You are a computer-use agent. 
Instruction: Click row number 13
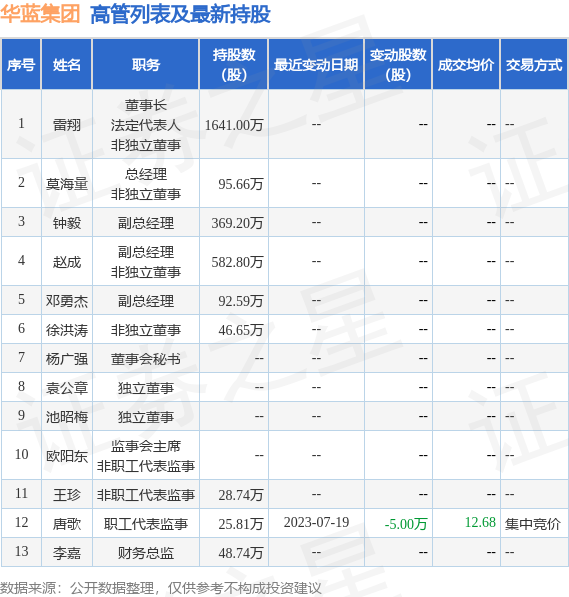21,551
